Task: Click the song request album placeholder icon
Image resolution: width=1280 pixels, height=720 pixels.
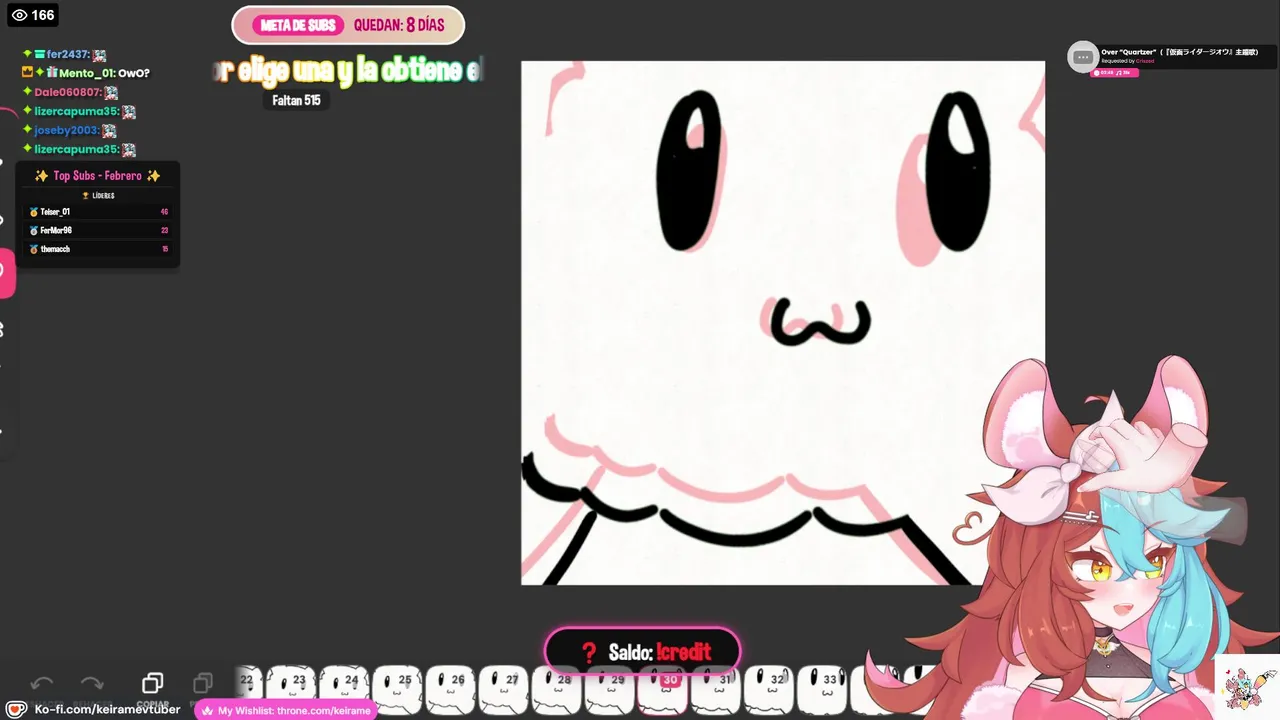Action: pyautogui.click(x=1083, y=57)
